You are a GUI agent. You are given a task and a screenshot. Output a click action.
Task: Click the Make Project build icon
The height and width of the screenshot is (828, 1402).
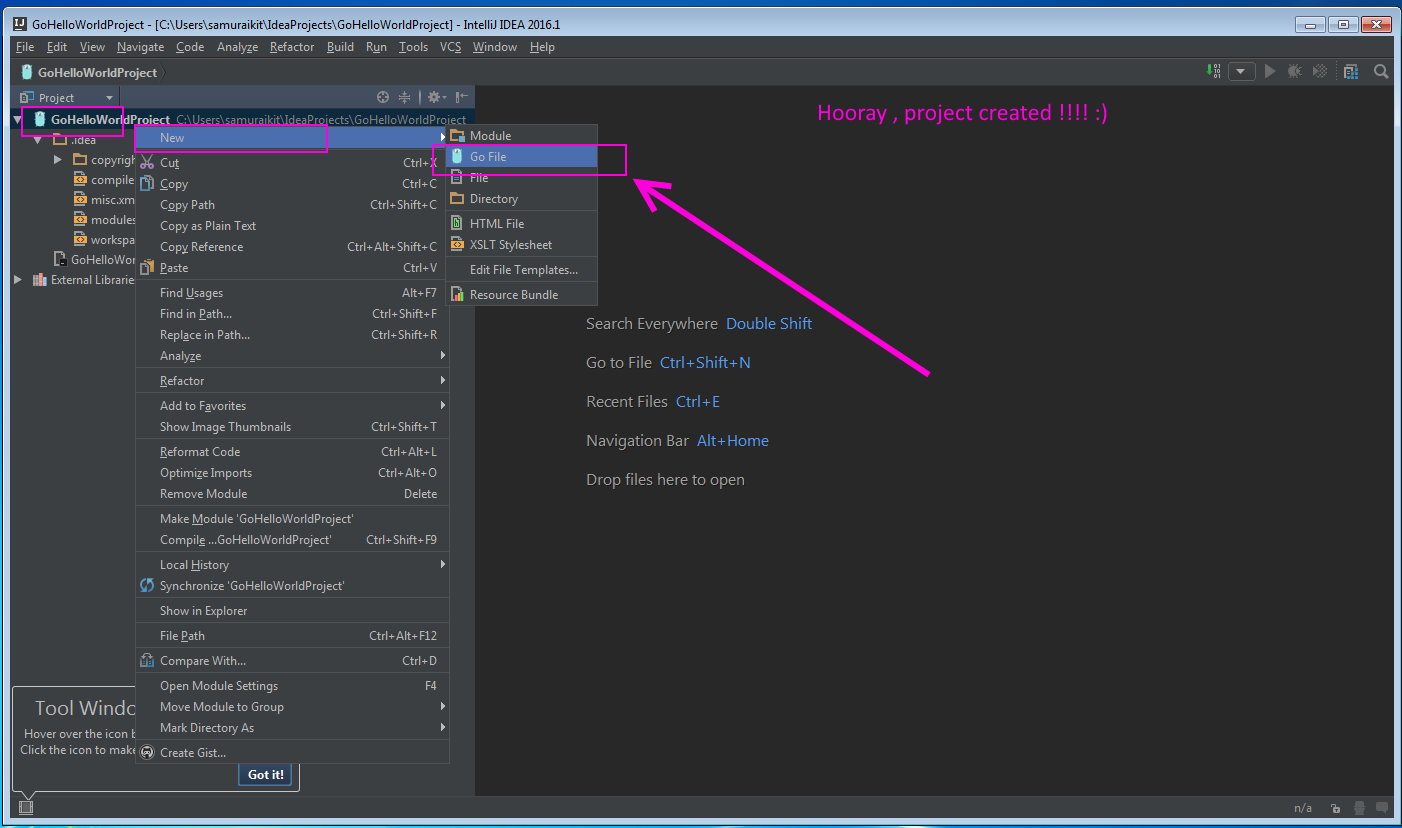[x=1213, y=71]
